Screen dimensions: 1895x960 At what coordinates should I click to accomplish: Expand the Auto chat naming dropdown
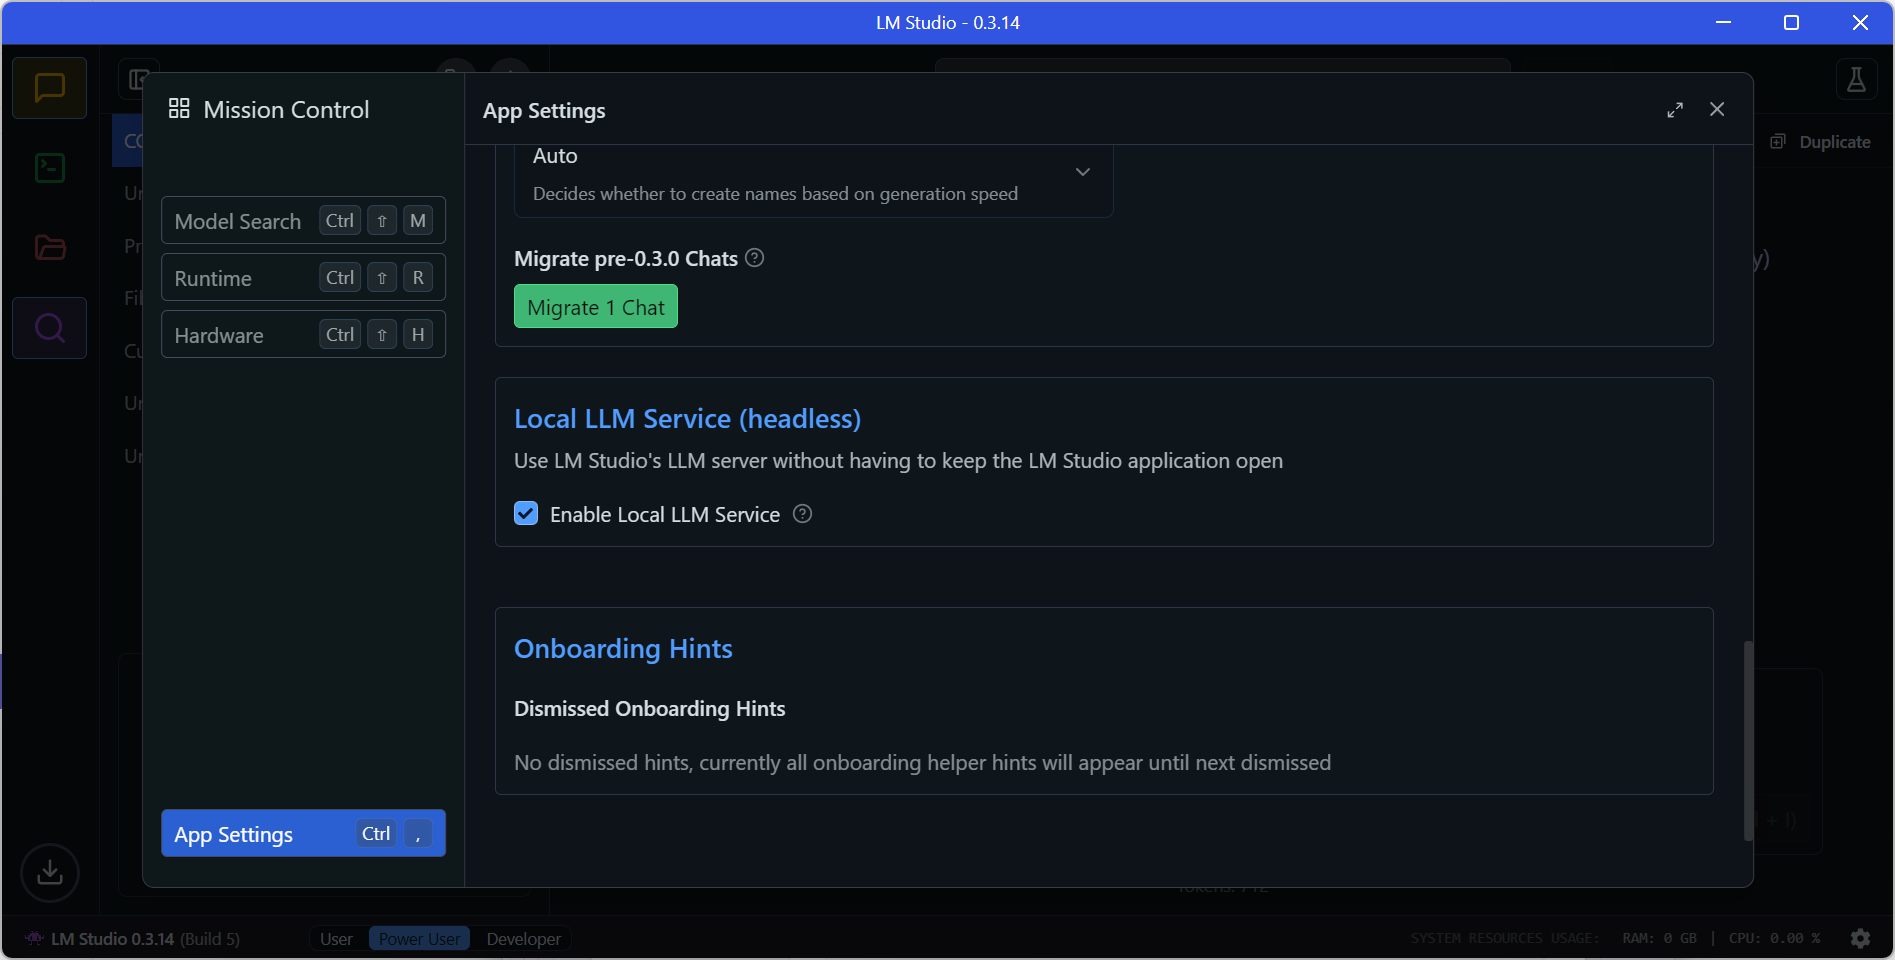(1082, 172)
